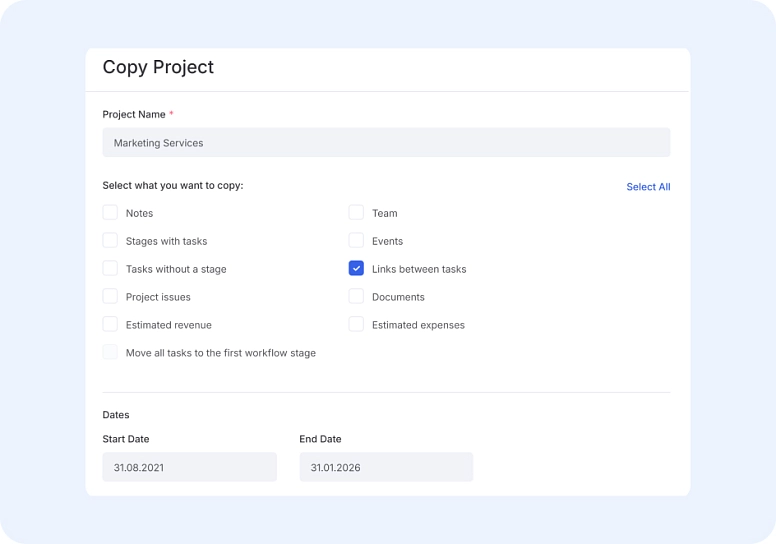Screen dimensions: 776x544
Task: Open the Start Date field showing 31.08.2021
Action: pos(189,467)
